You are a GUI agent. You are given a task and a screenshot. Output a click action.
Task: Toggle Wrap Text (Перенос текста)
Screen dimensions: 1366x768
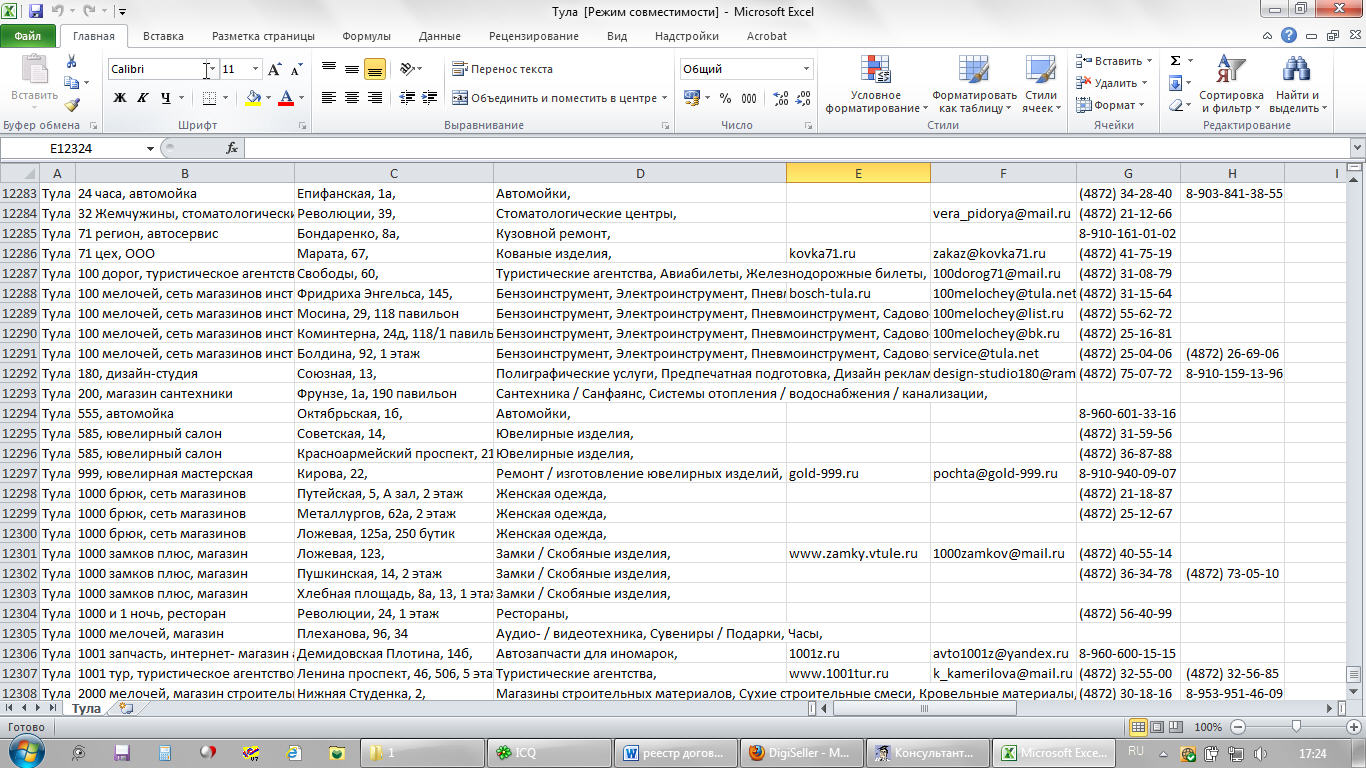(502, 69)
